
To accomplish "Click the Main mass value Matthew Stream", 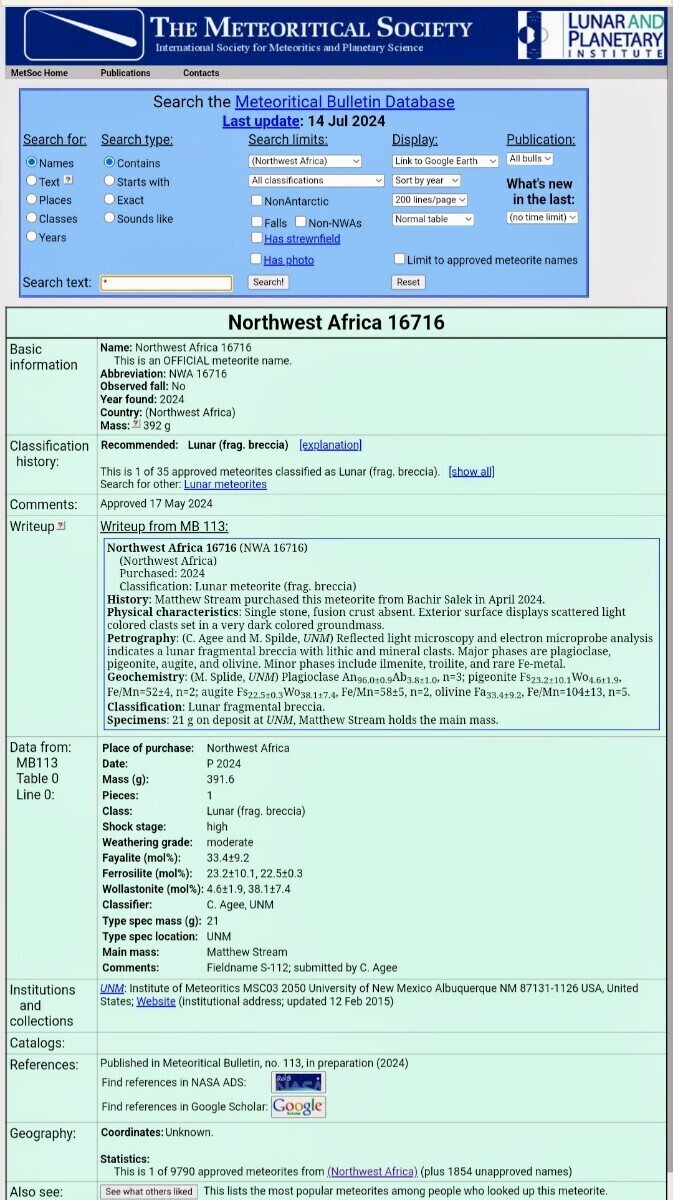I will tap(247, 952).
